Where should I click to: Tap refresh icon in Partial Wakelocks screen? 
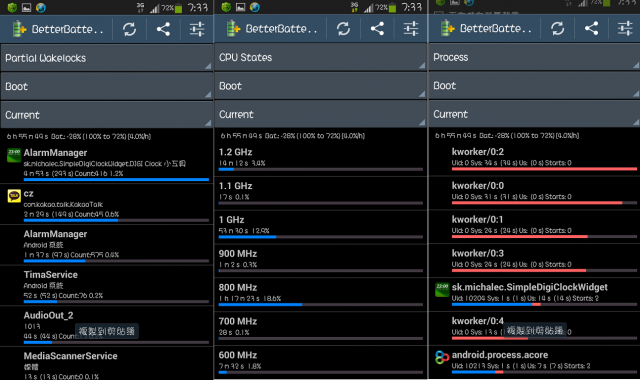click(x=129, y=29)
